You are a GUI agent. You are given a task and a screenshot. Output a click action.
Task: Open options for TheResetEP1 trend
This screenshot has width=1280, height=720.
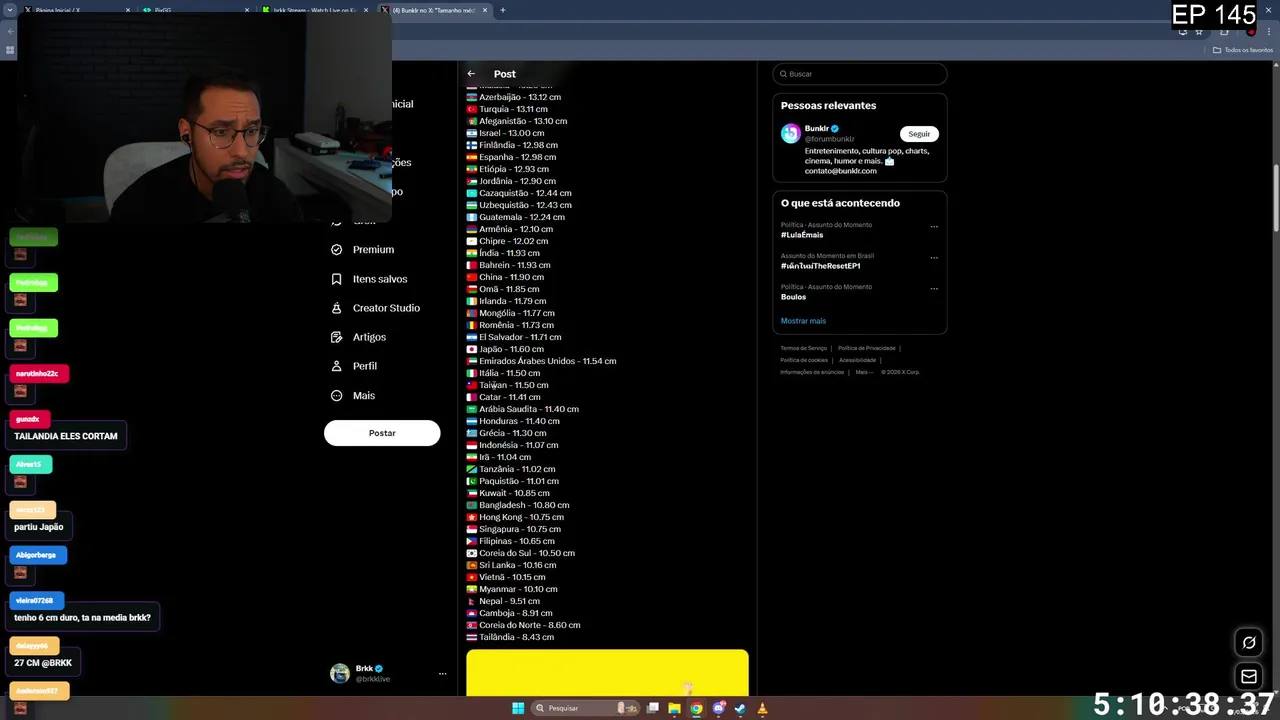tap(934, 258)
